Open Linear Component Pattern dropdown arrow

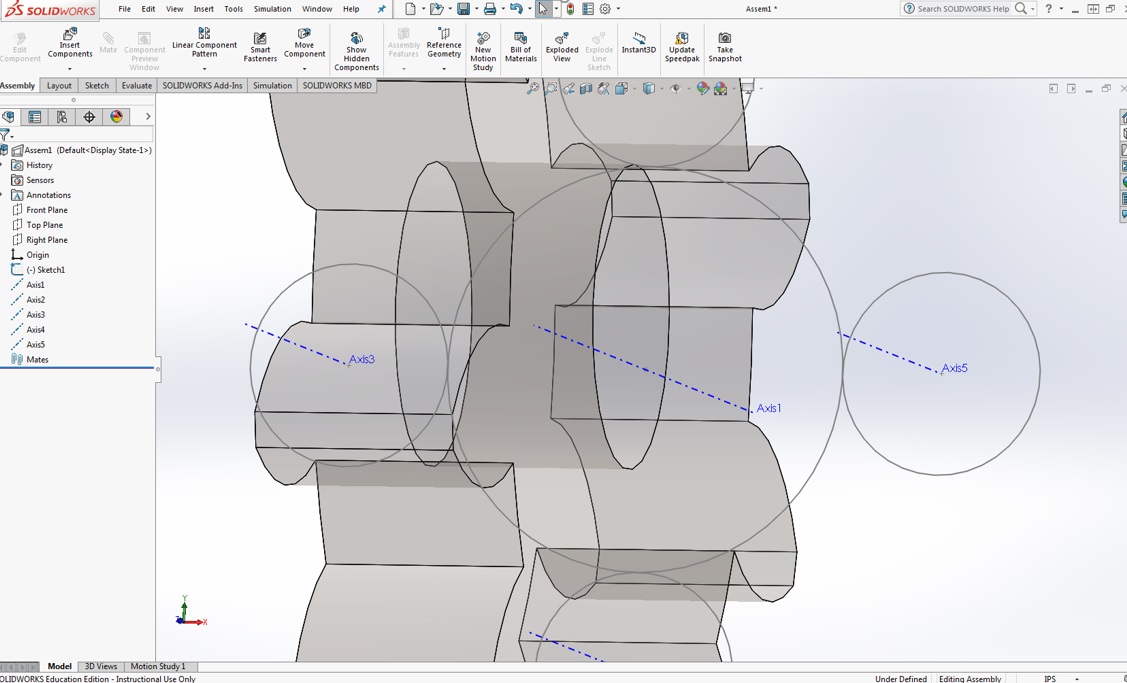tap(204, 69)
